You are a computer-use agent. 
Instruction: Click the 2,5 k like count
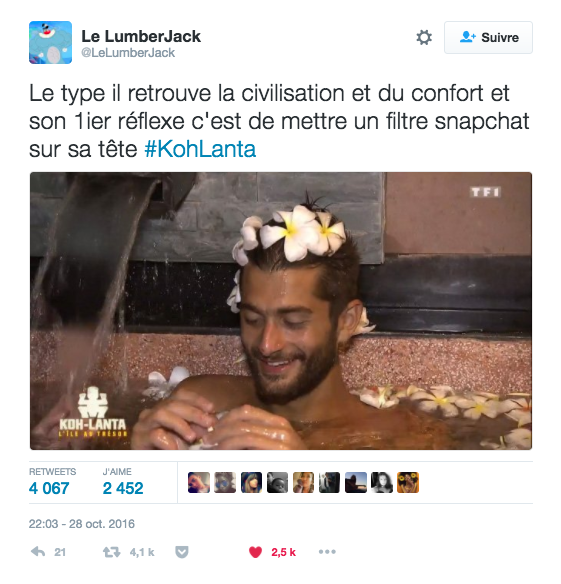tap(283, 552)
